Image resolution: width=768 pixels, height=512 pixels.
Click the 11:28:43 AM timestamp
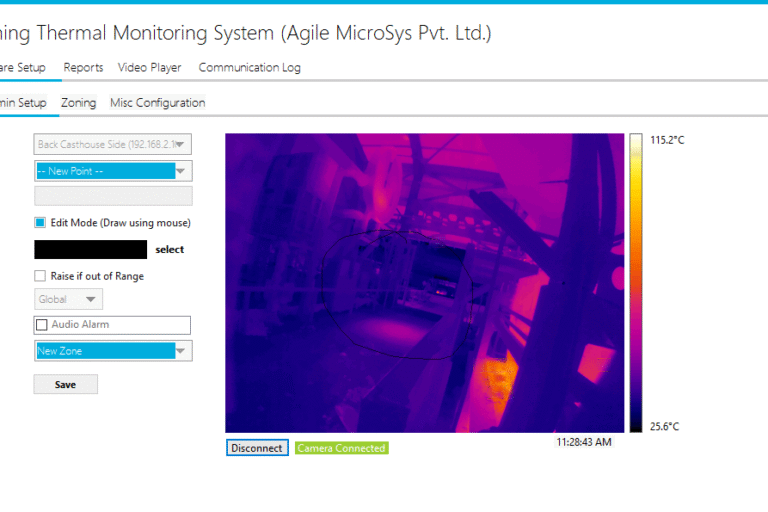click(x=584, y=442)
